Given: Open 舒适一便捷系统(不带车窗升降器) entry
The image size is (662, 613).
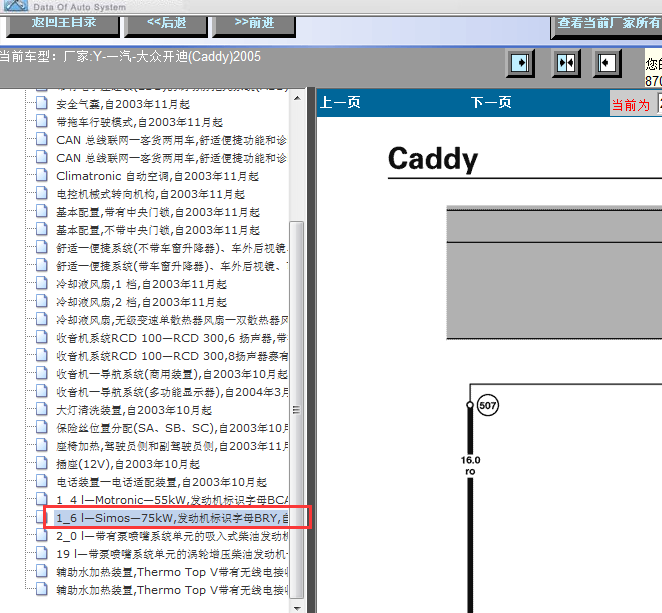Looking at the screenshot, I should click(172, 248).
